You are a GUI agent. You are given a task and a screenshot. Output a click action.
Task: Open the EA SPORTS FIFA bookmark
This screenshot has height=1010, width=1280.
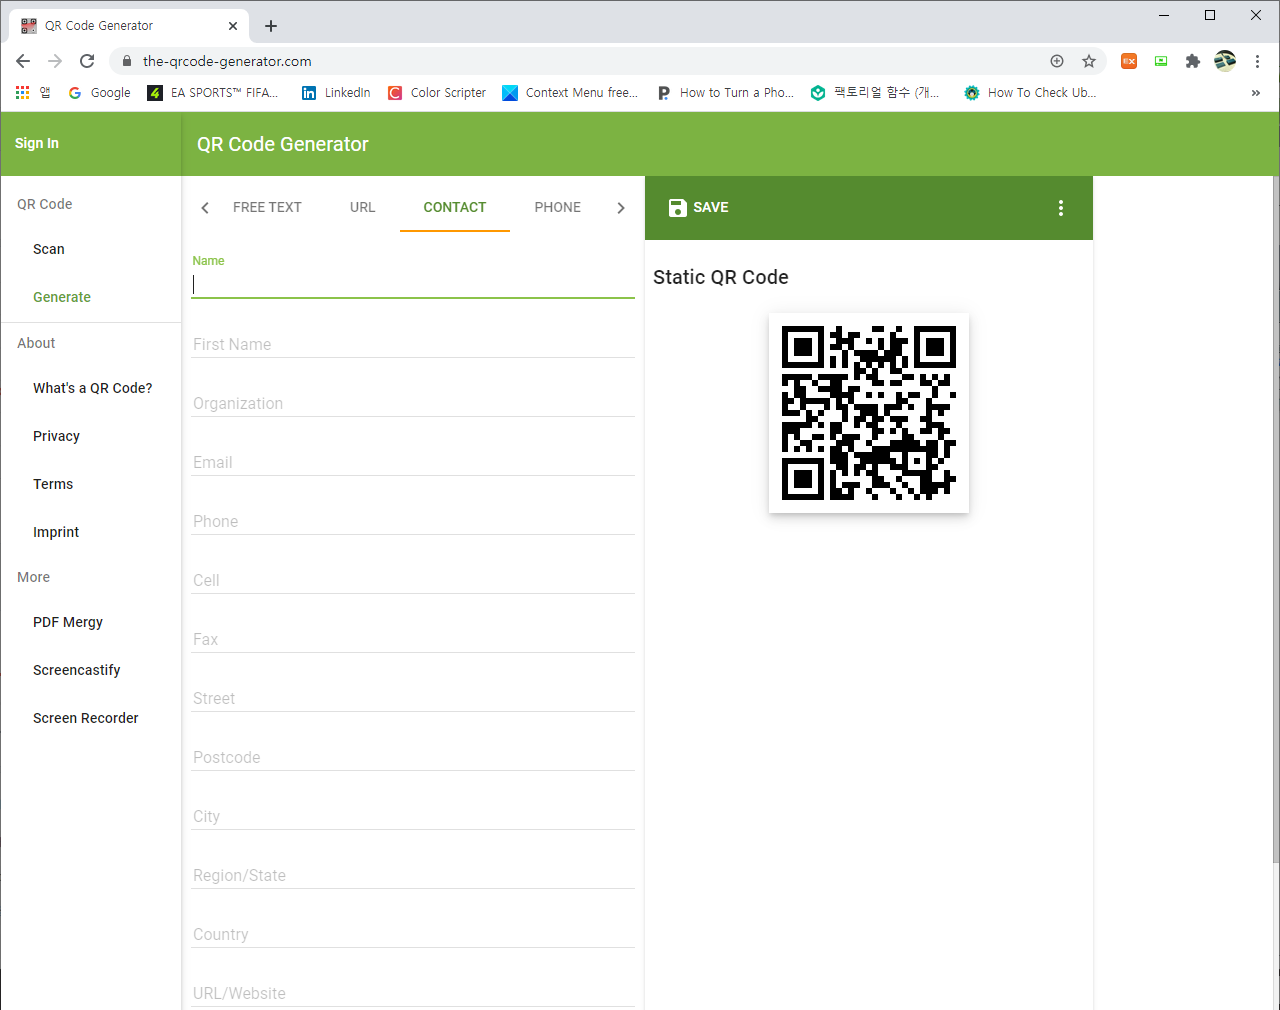coord(213,92)
